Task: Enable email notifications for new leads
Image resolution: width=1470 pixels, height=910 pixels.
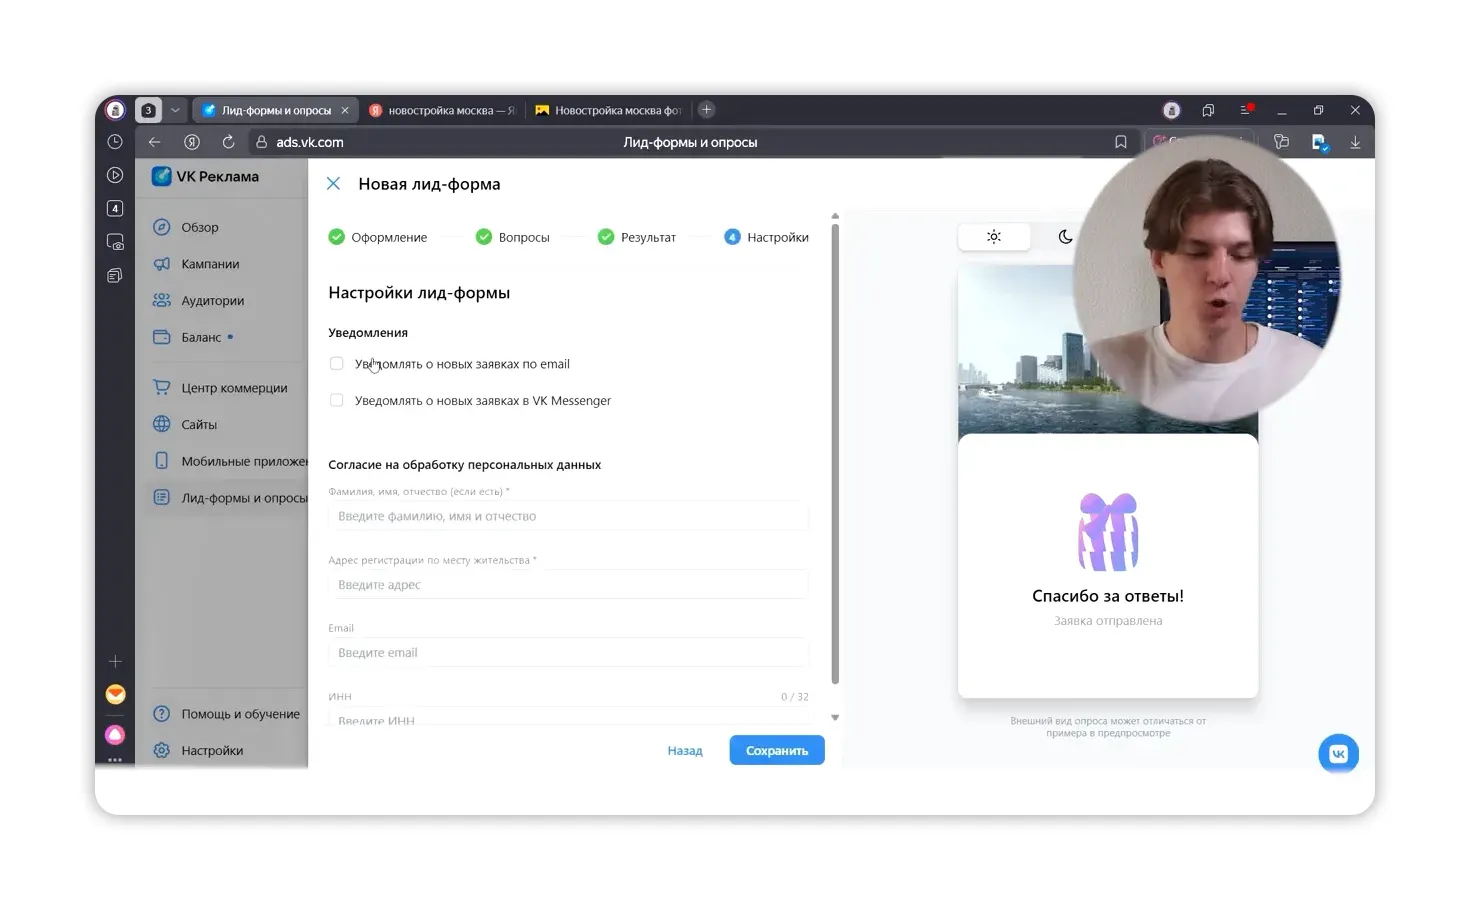Action: tap(337, 364)
